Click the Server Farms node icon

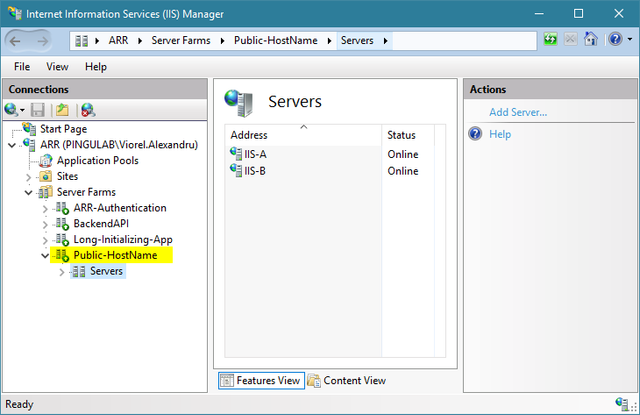click(45, 192)
